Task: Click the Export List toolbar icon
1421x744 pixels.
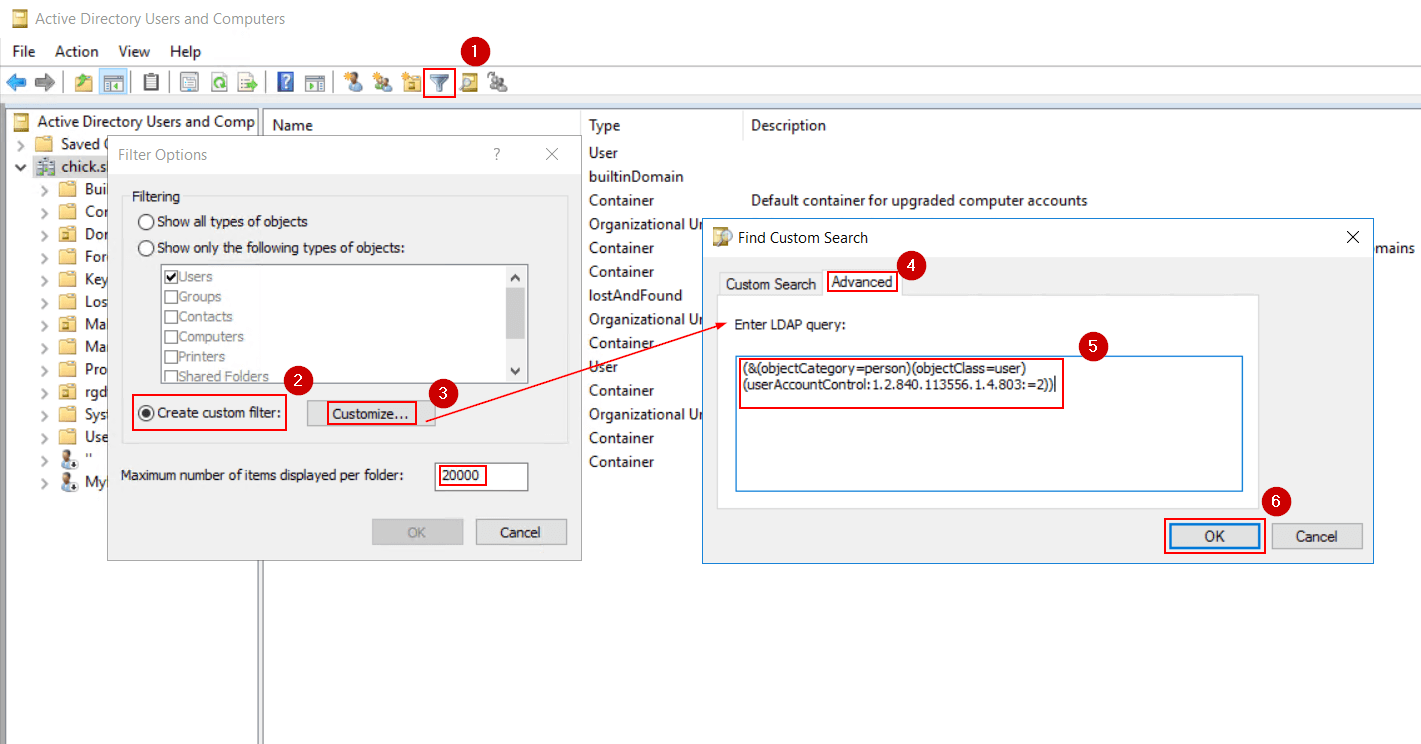Action: click(248, 81)
